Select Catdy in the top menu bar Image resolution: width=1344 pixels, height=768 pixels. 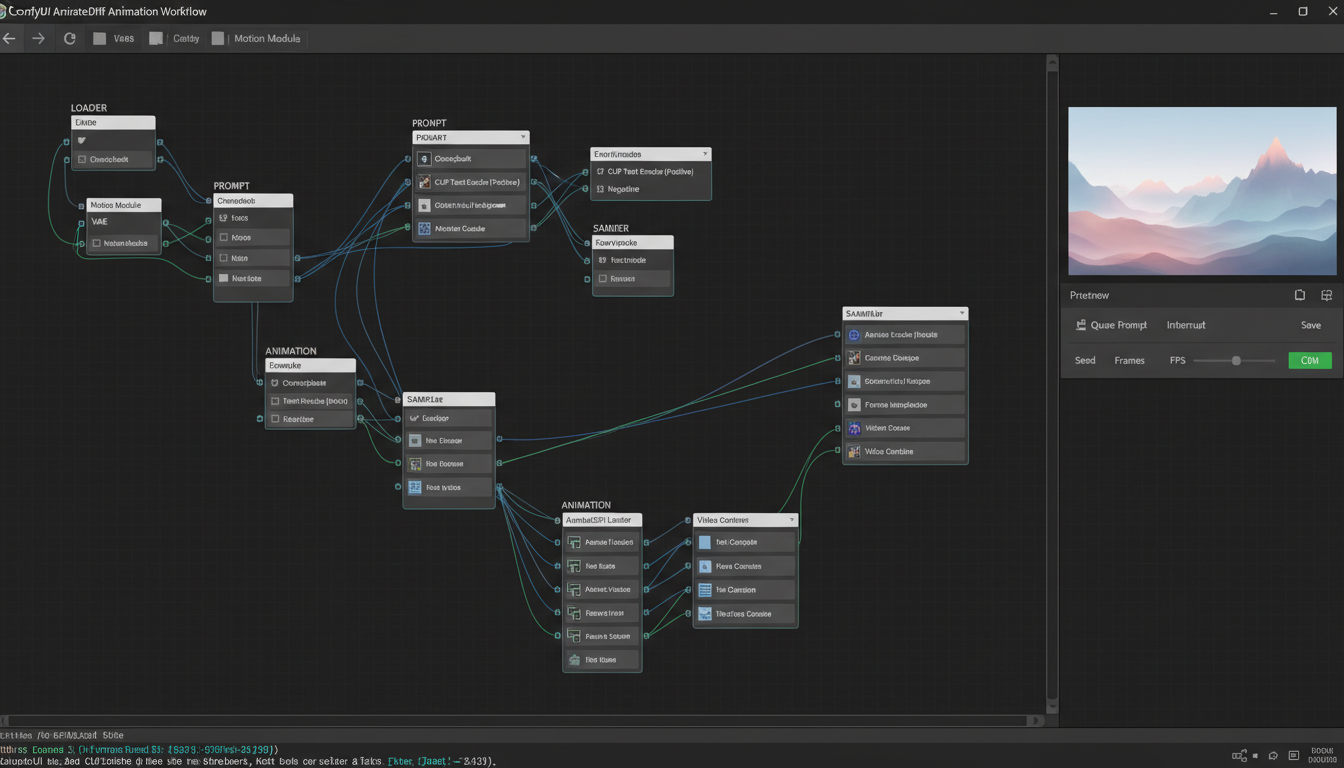186,38
